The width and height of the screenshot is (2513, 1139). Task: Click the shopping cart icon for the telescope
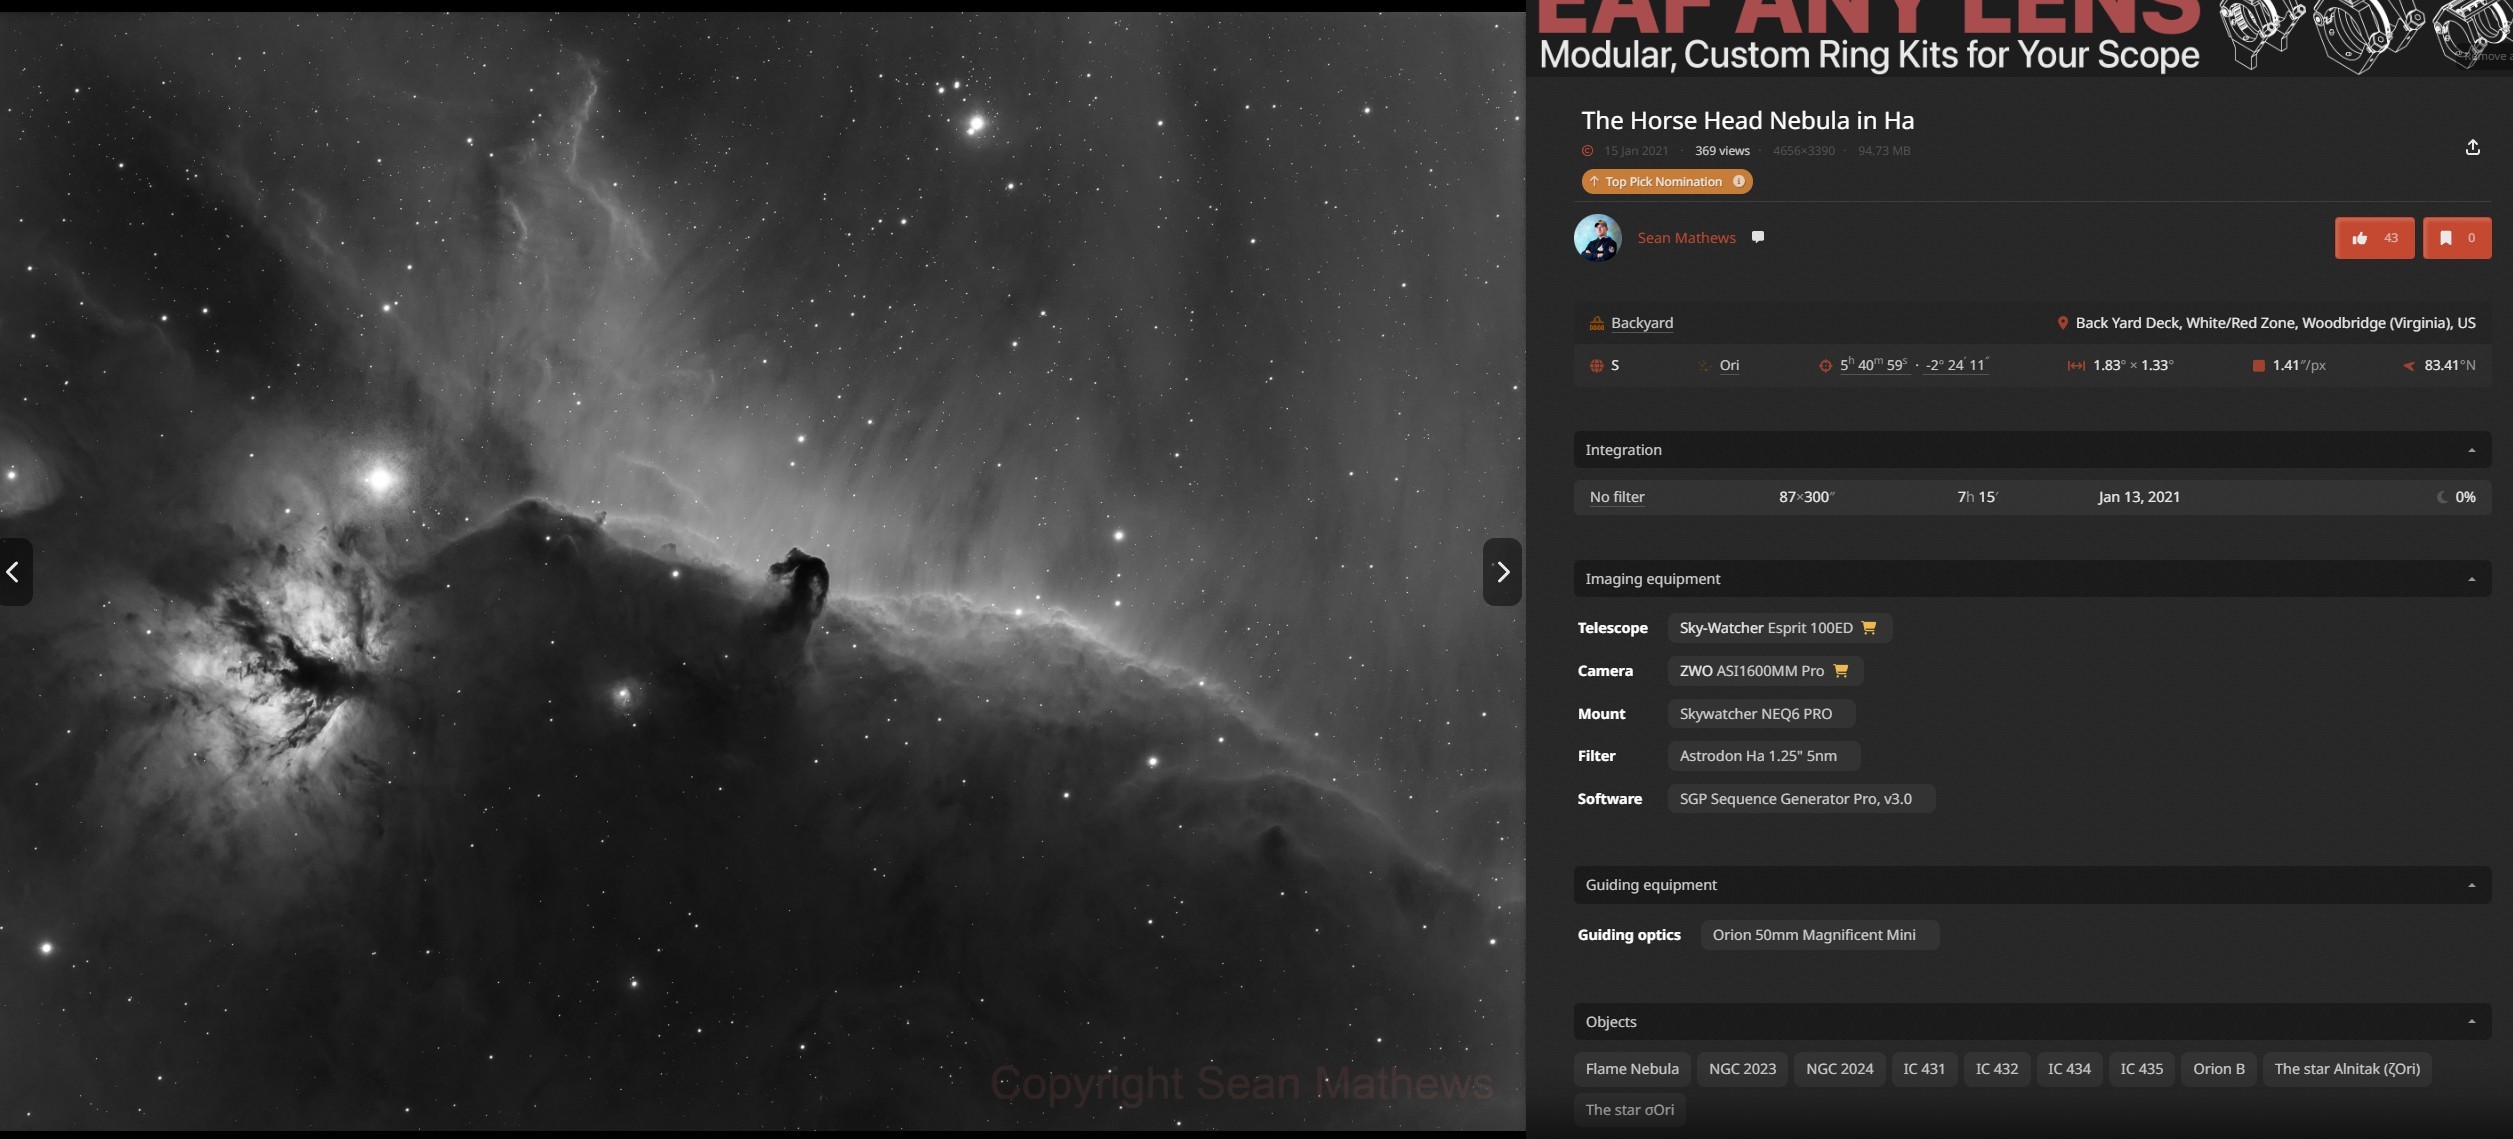pos(1868,628)
